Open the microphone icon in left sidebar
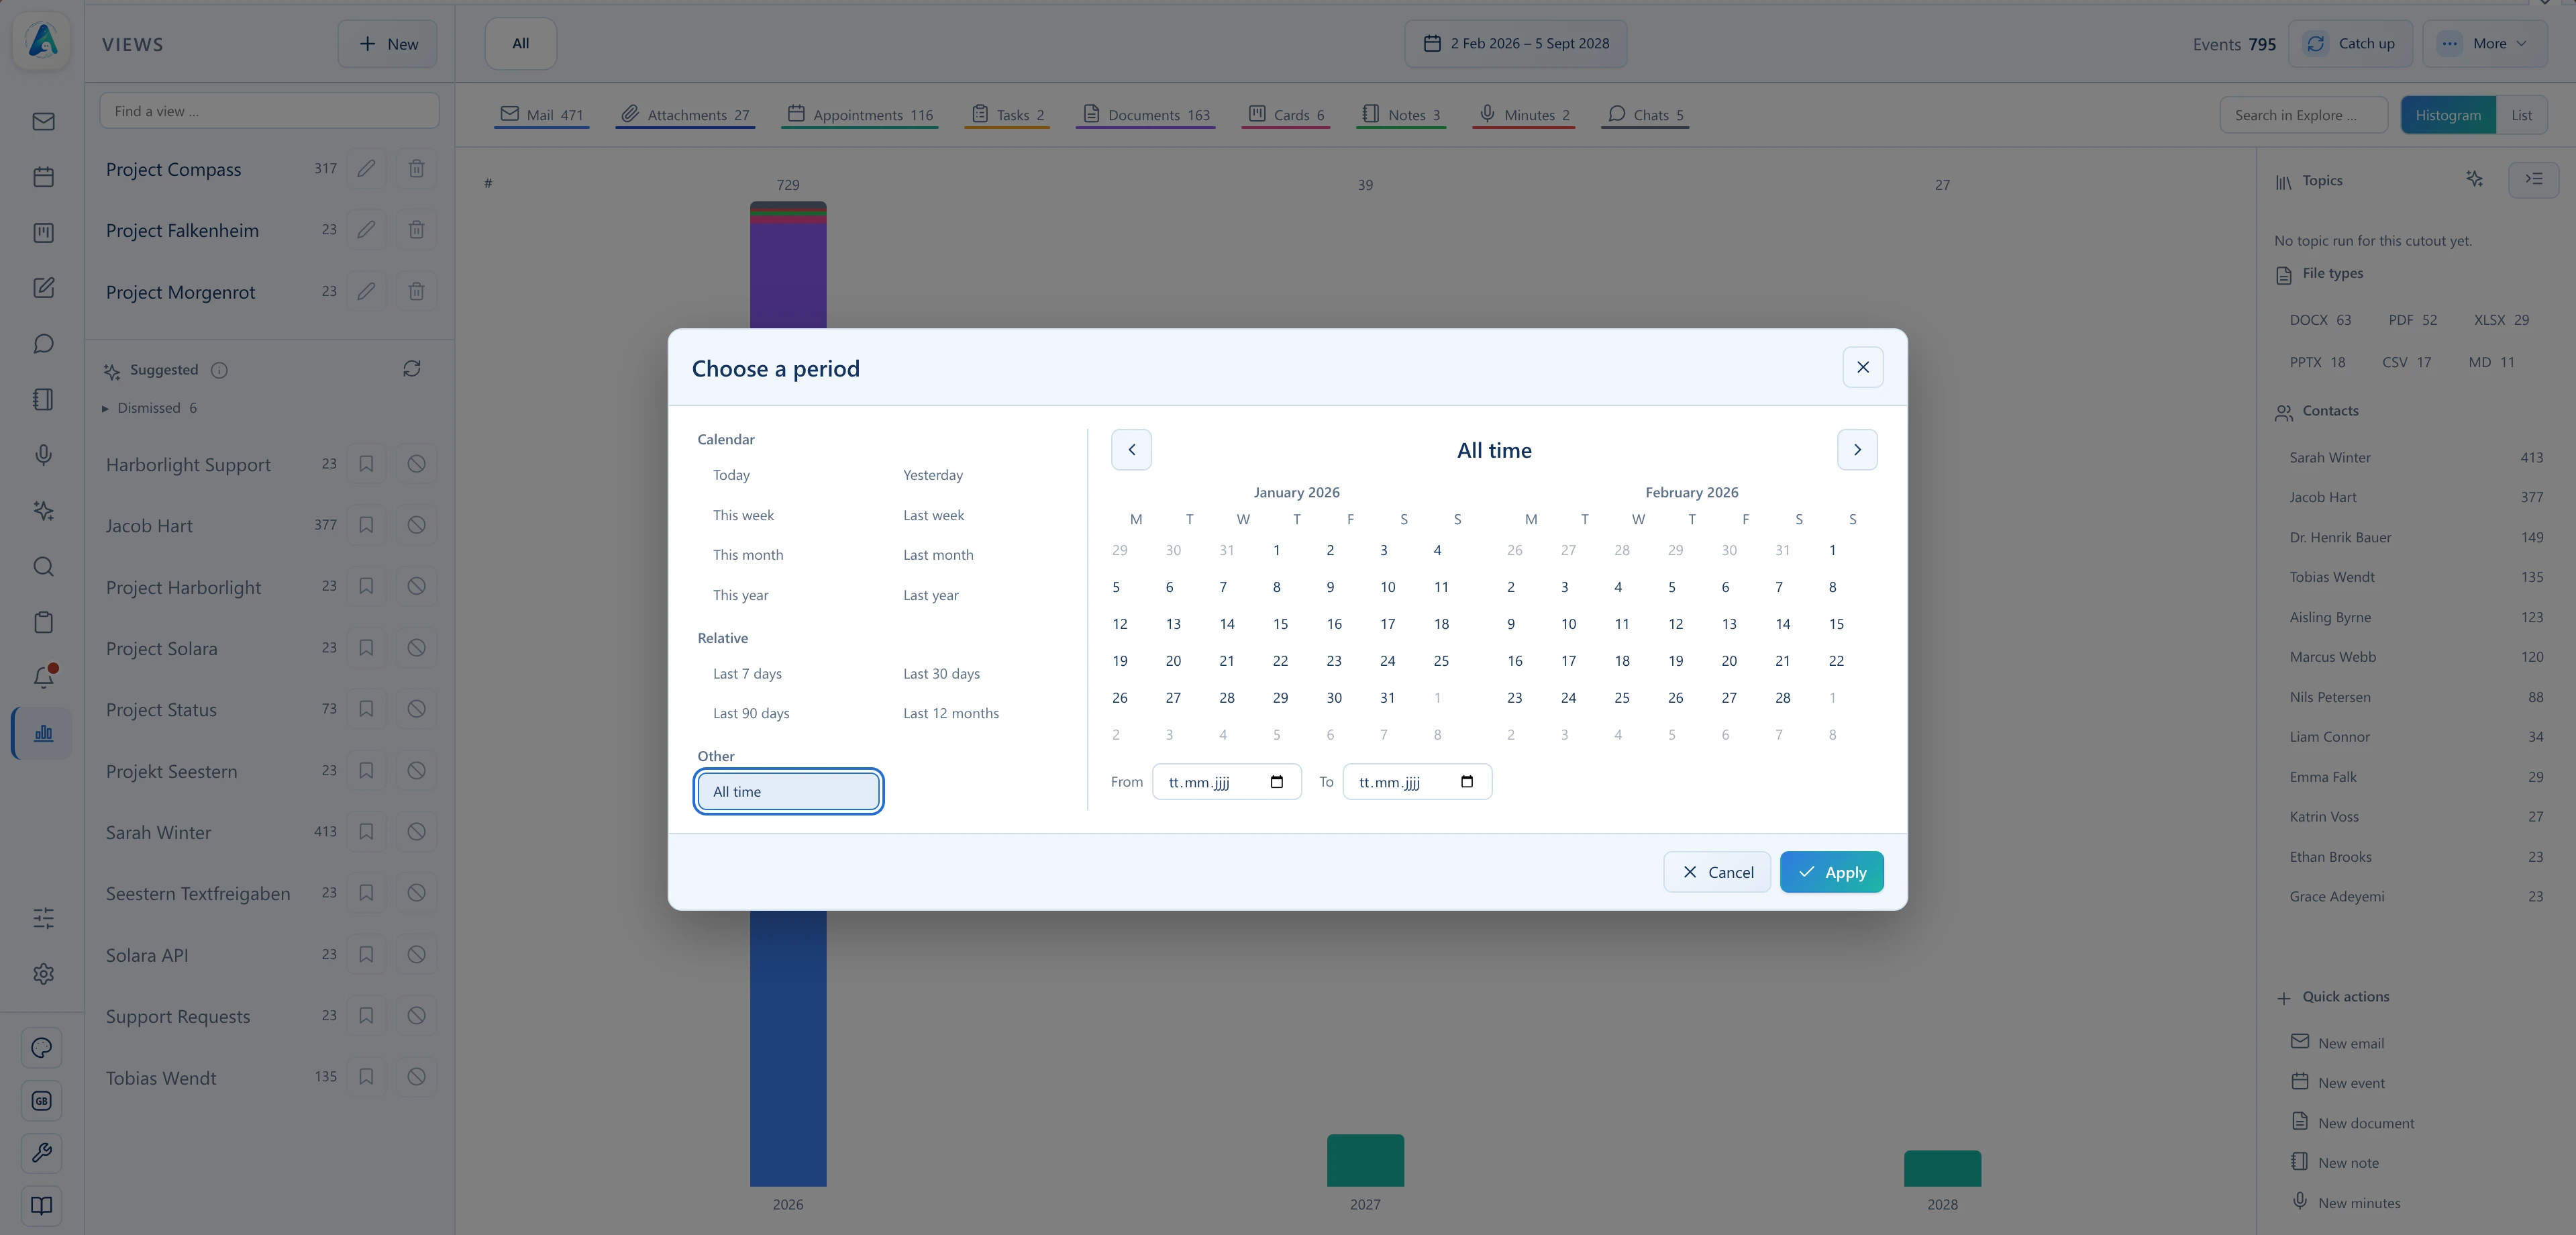This screenshot has width=2576, height=1235. [x=43, y=455]
